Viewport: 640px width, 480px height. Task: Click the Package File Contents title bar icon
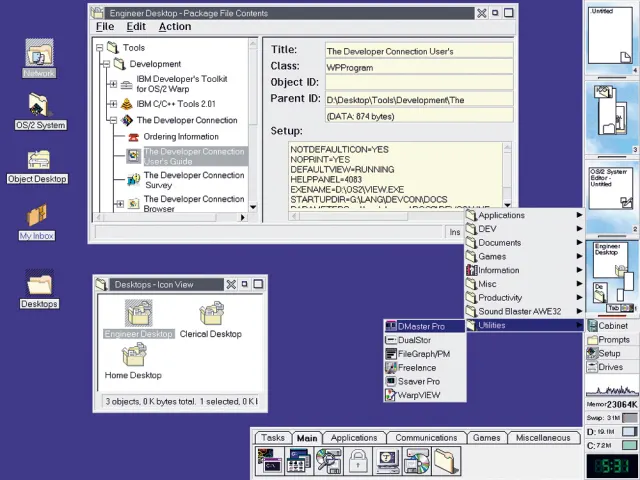[x=97, y=13]
